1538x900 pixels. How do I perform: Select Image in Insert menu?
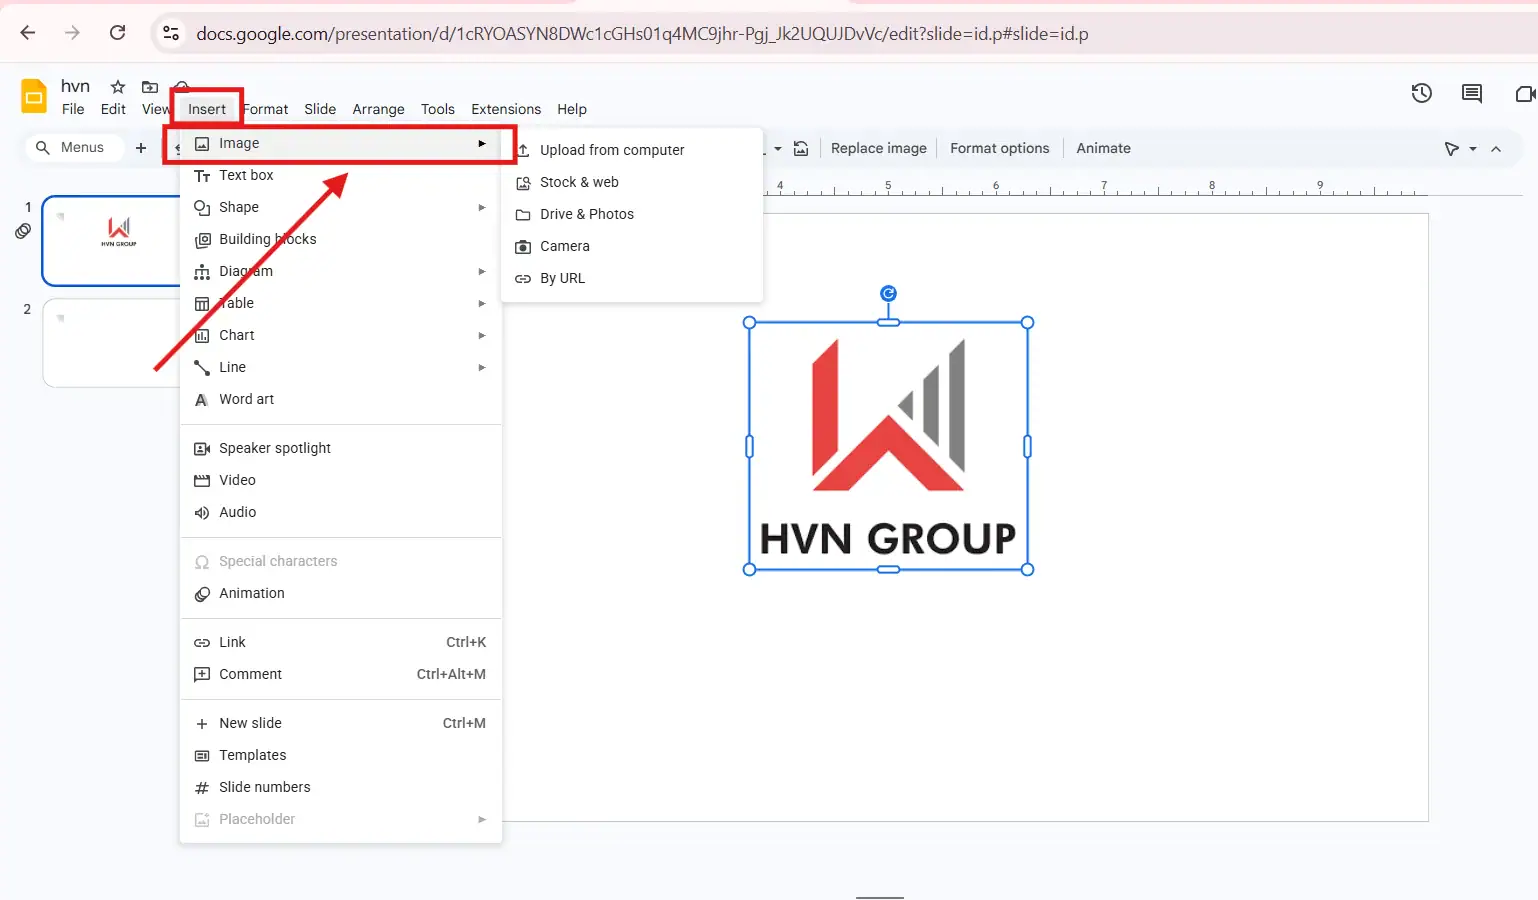(x=340, y=143)
